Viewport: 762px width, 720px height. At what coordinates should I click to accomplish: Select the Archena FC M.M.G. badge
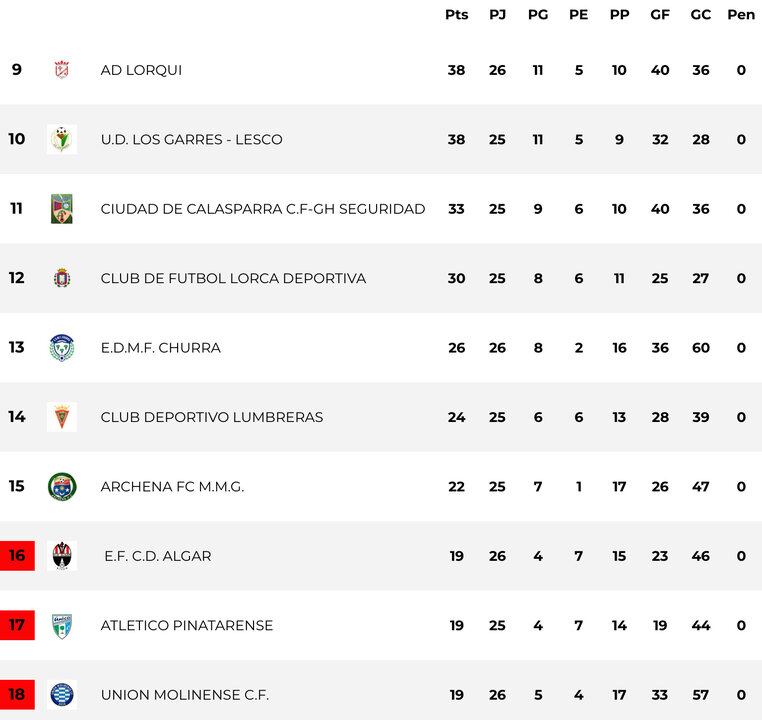tap(62, 487)
